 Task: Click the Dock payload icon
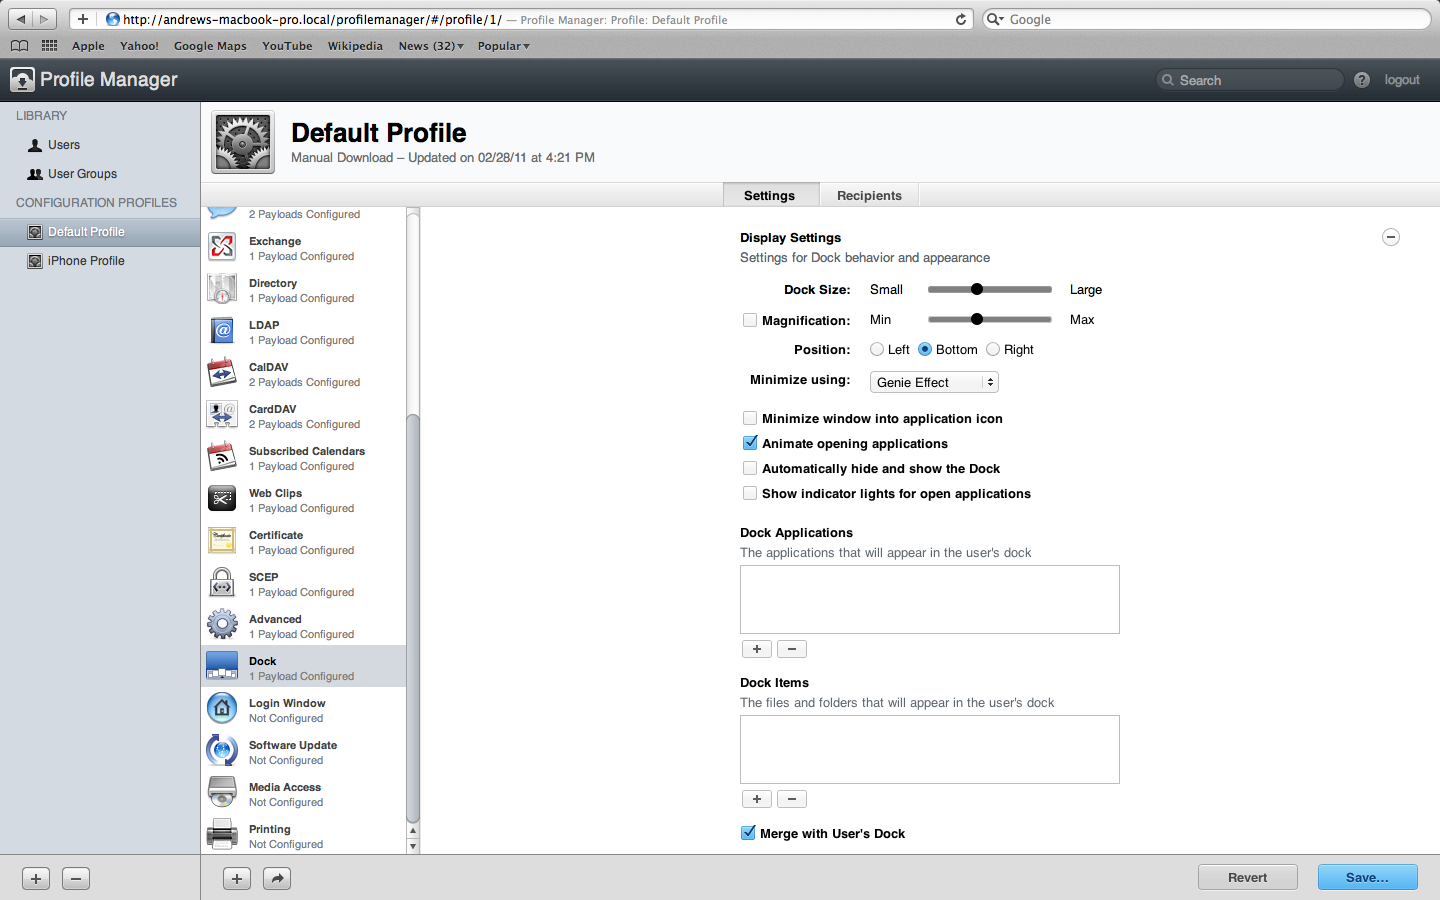point(222,666)
